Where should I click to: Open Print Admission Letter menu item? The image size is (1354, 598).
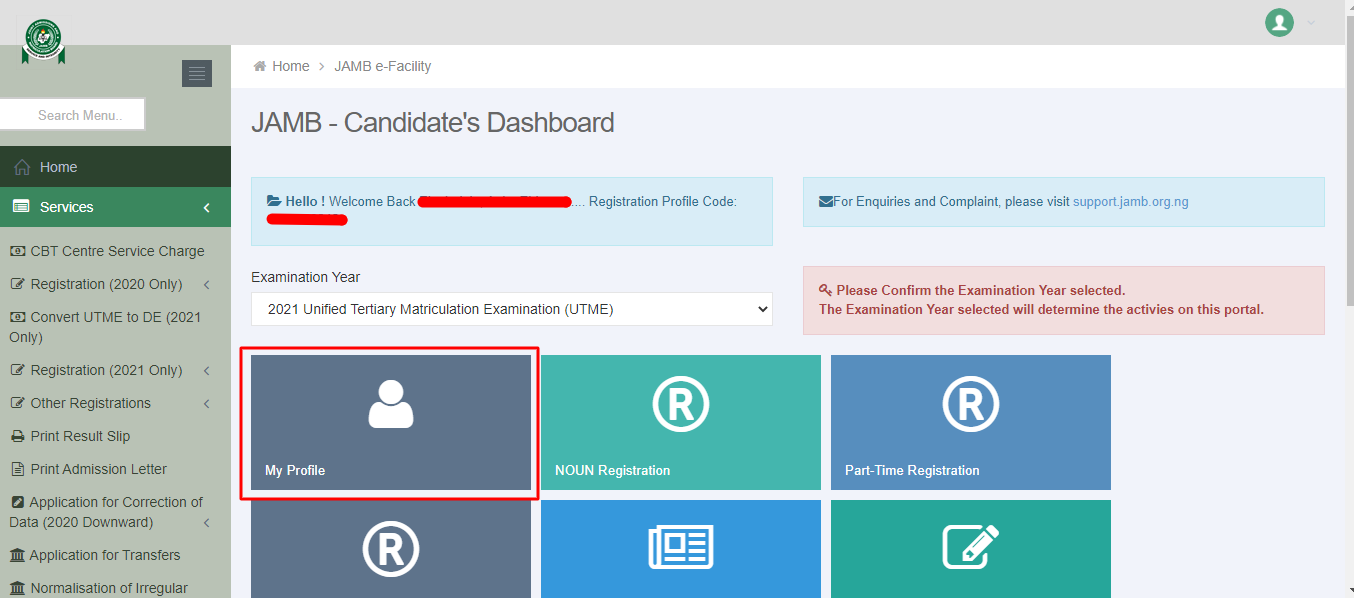coord(98,469)
